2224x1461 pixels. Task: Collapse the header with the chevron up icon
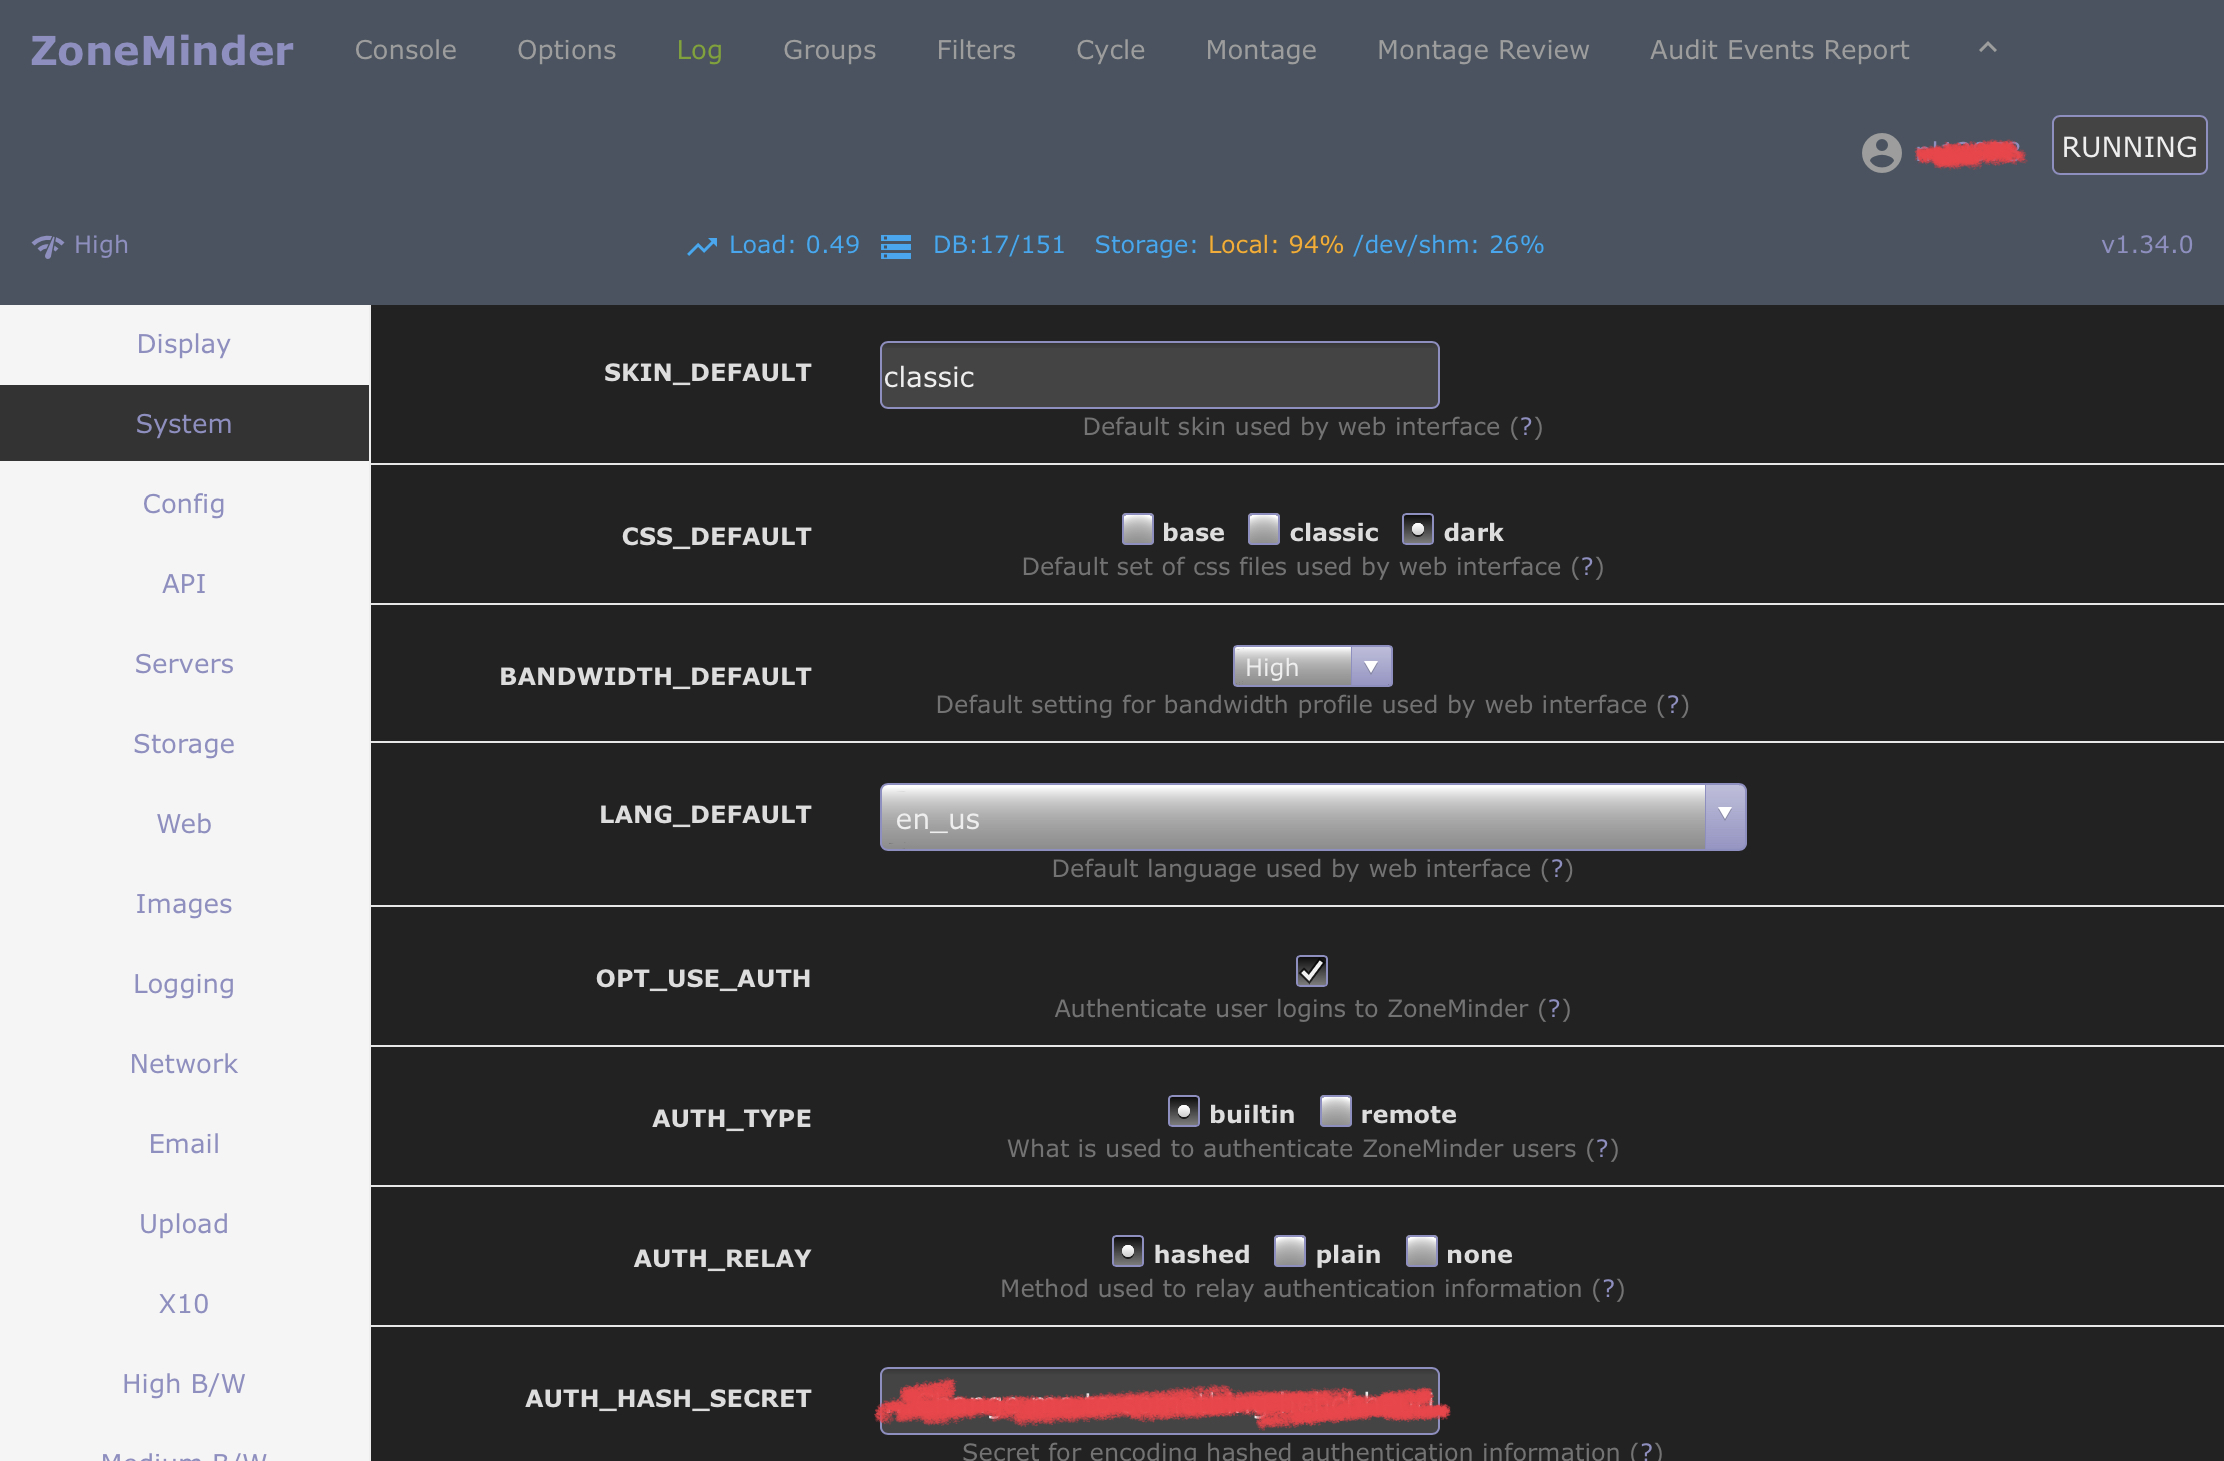[1987, 47]
